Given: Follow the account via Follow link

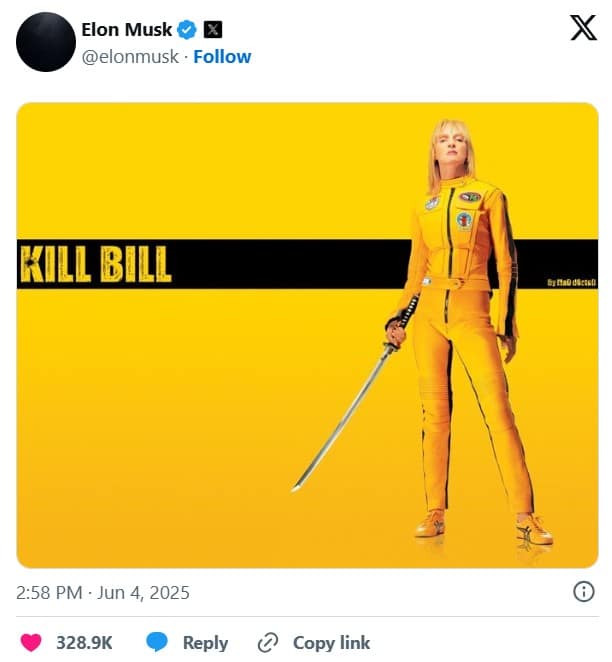Looking at the screenshot, I should (222, 56).
